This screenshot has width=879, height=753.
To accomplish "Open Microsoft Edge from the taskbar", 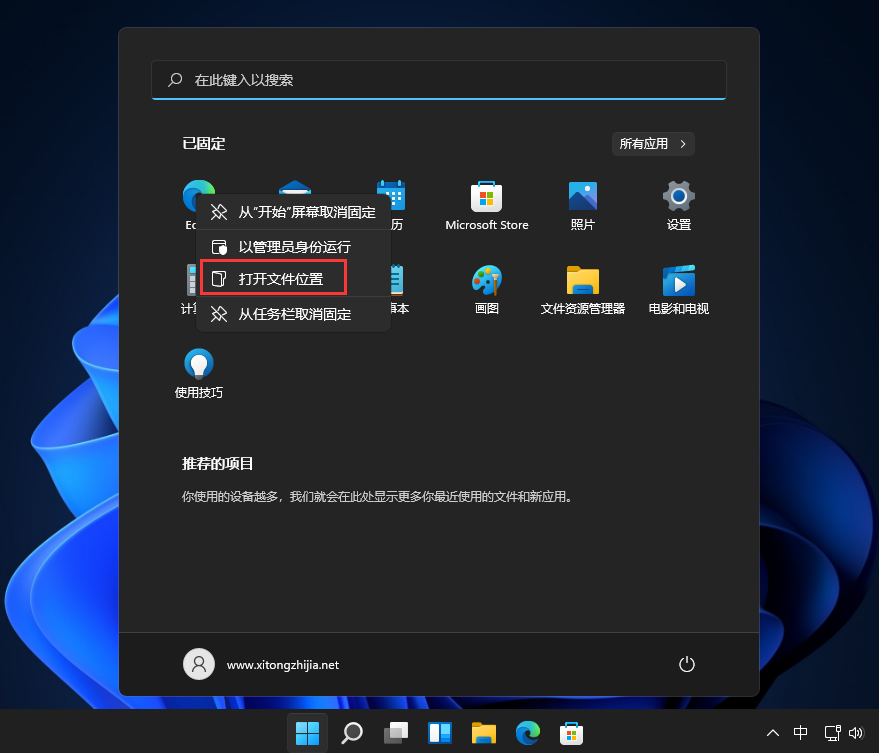I will click(527, 733).
